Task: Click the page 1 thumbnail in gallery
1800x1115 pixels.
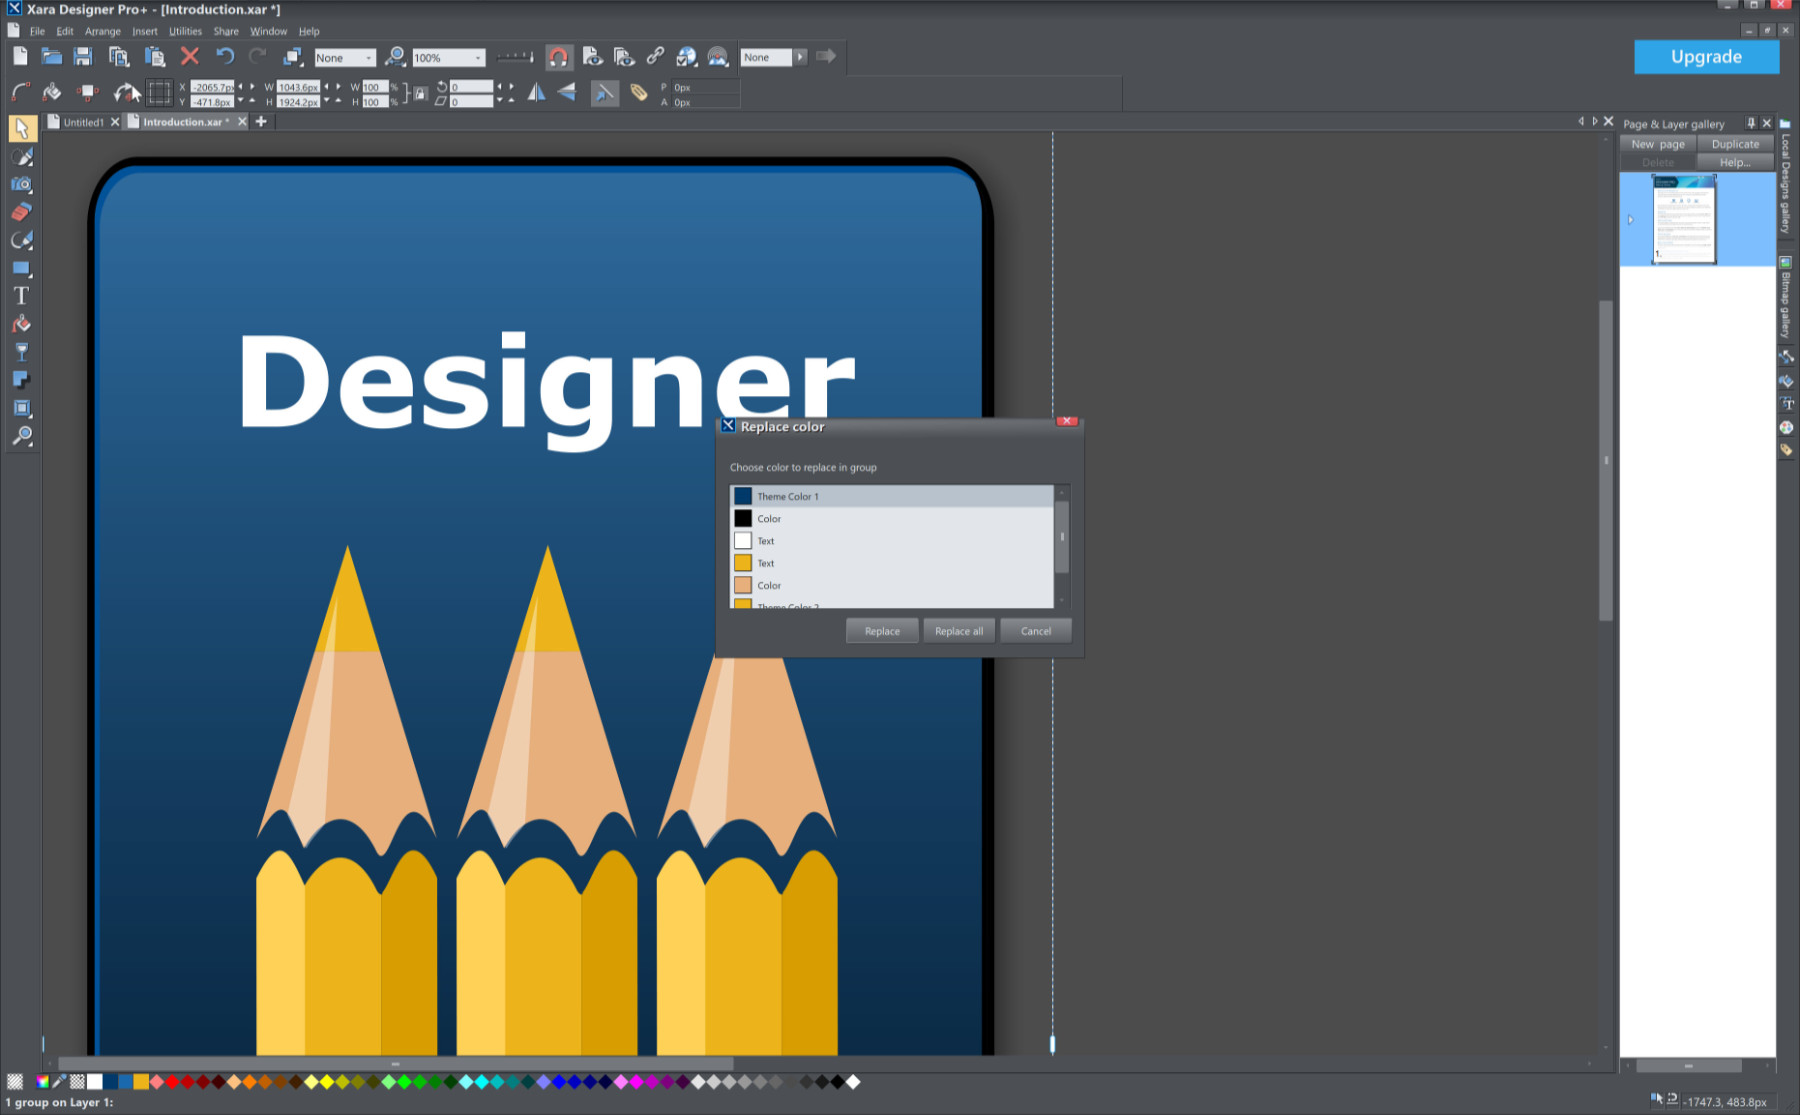Action: point(1683,219)
